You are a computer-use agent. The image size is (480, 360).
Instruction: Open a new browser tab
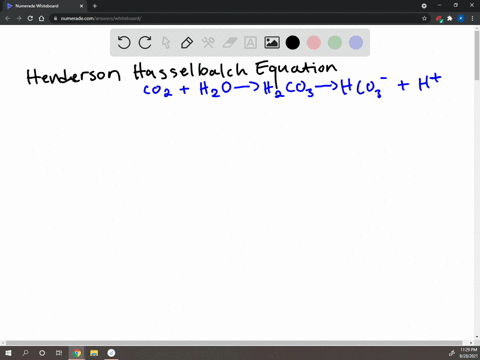point(95,6)
